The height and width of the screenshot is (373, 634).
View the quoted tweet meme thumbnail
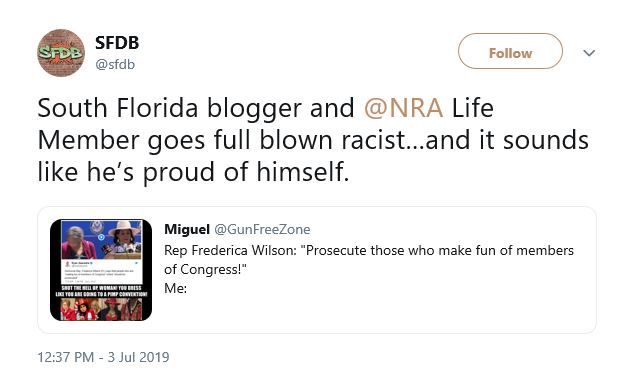[x=101, y=270]
